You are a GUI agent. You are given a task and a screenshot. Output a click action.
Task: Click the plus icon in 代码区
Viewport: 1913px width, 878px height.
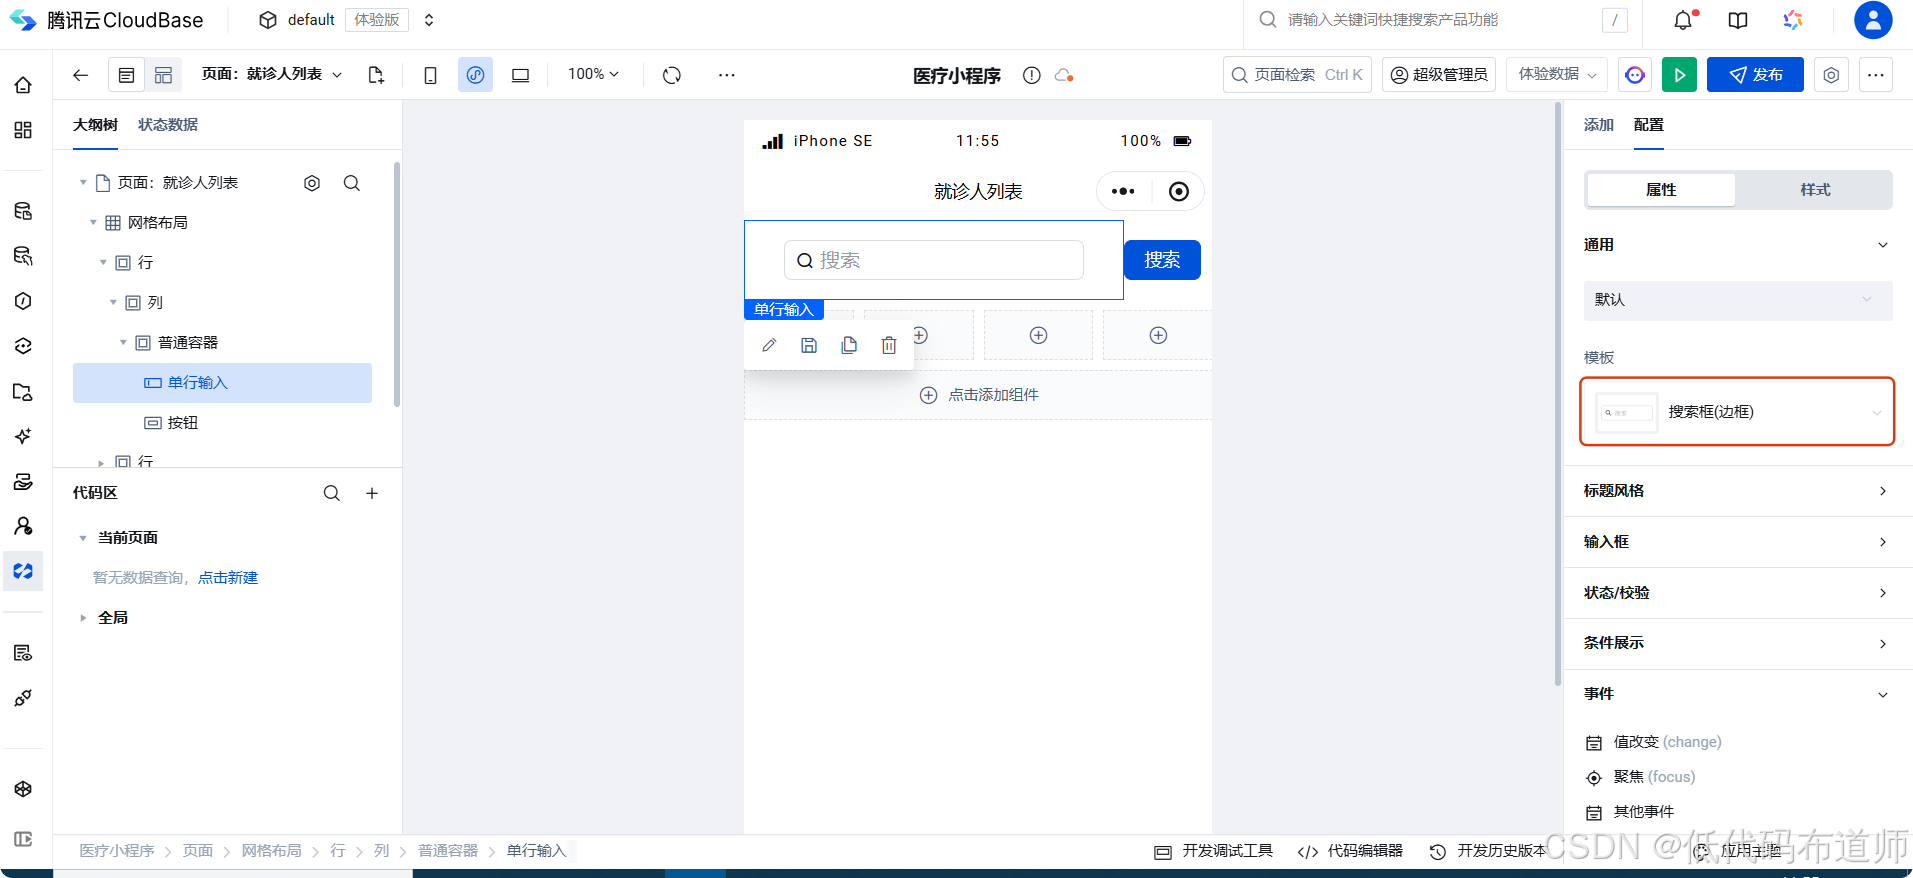pos(372,493)
